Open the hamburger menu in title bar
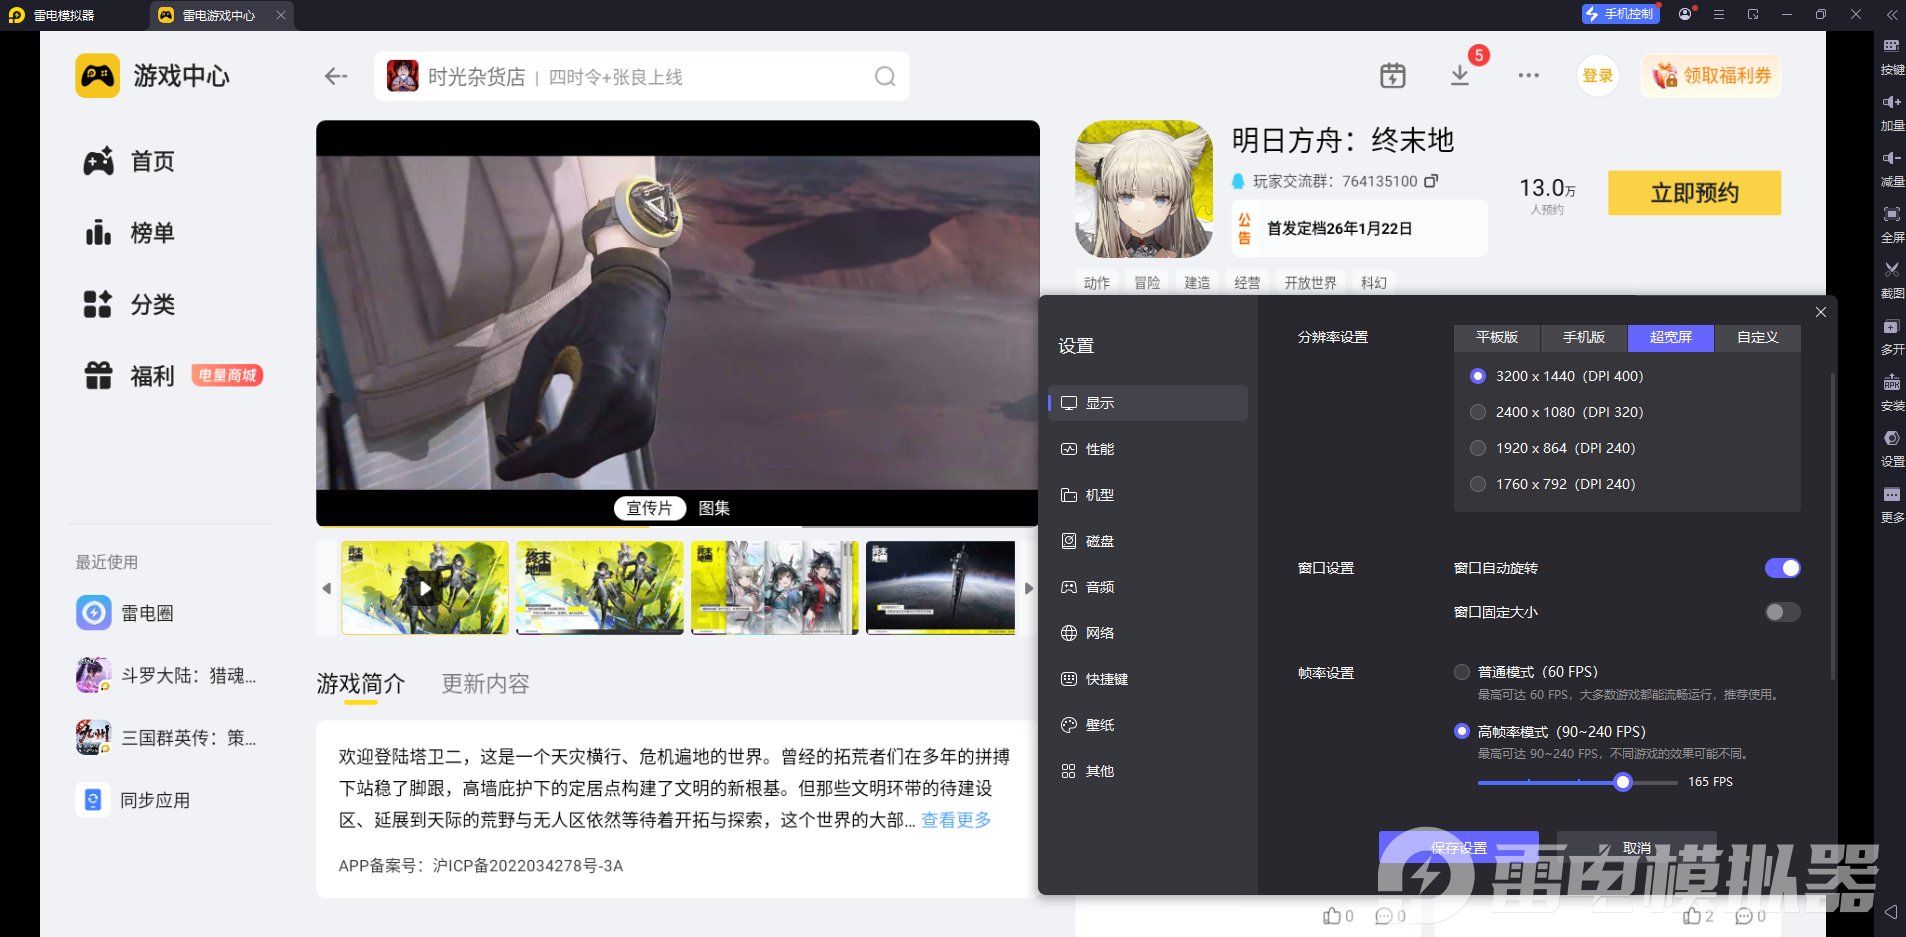 click(1719, 15)
